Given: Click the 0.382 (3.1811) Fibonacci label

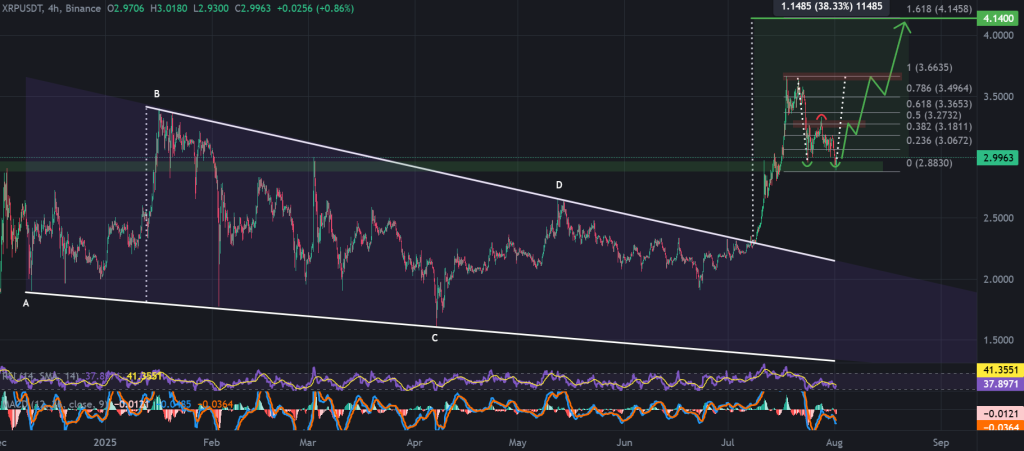Looking at the screenshot, I should [x=939, y=127].
